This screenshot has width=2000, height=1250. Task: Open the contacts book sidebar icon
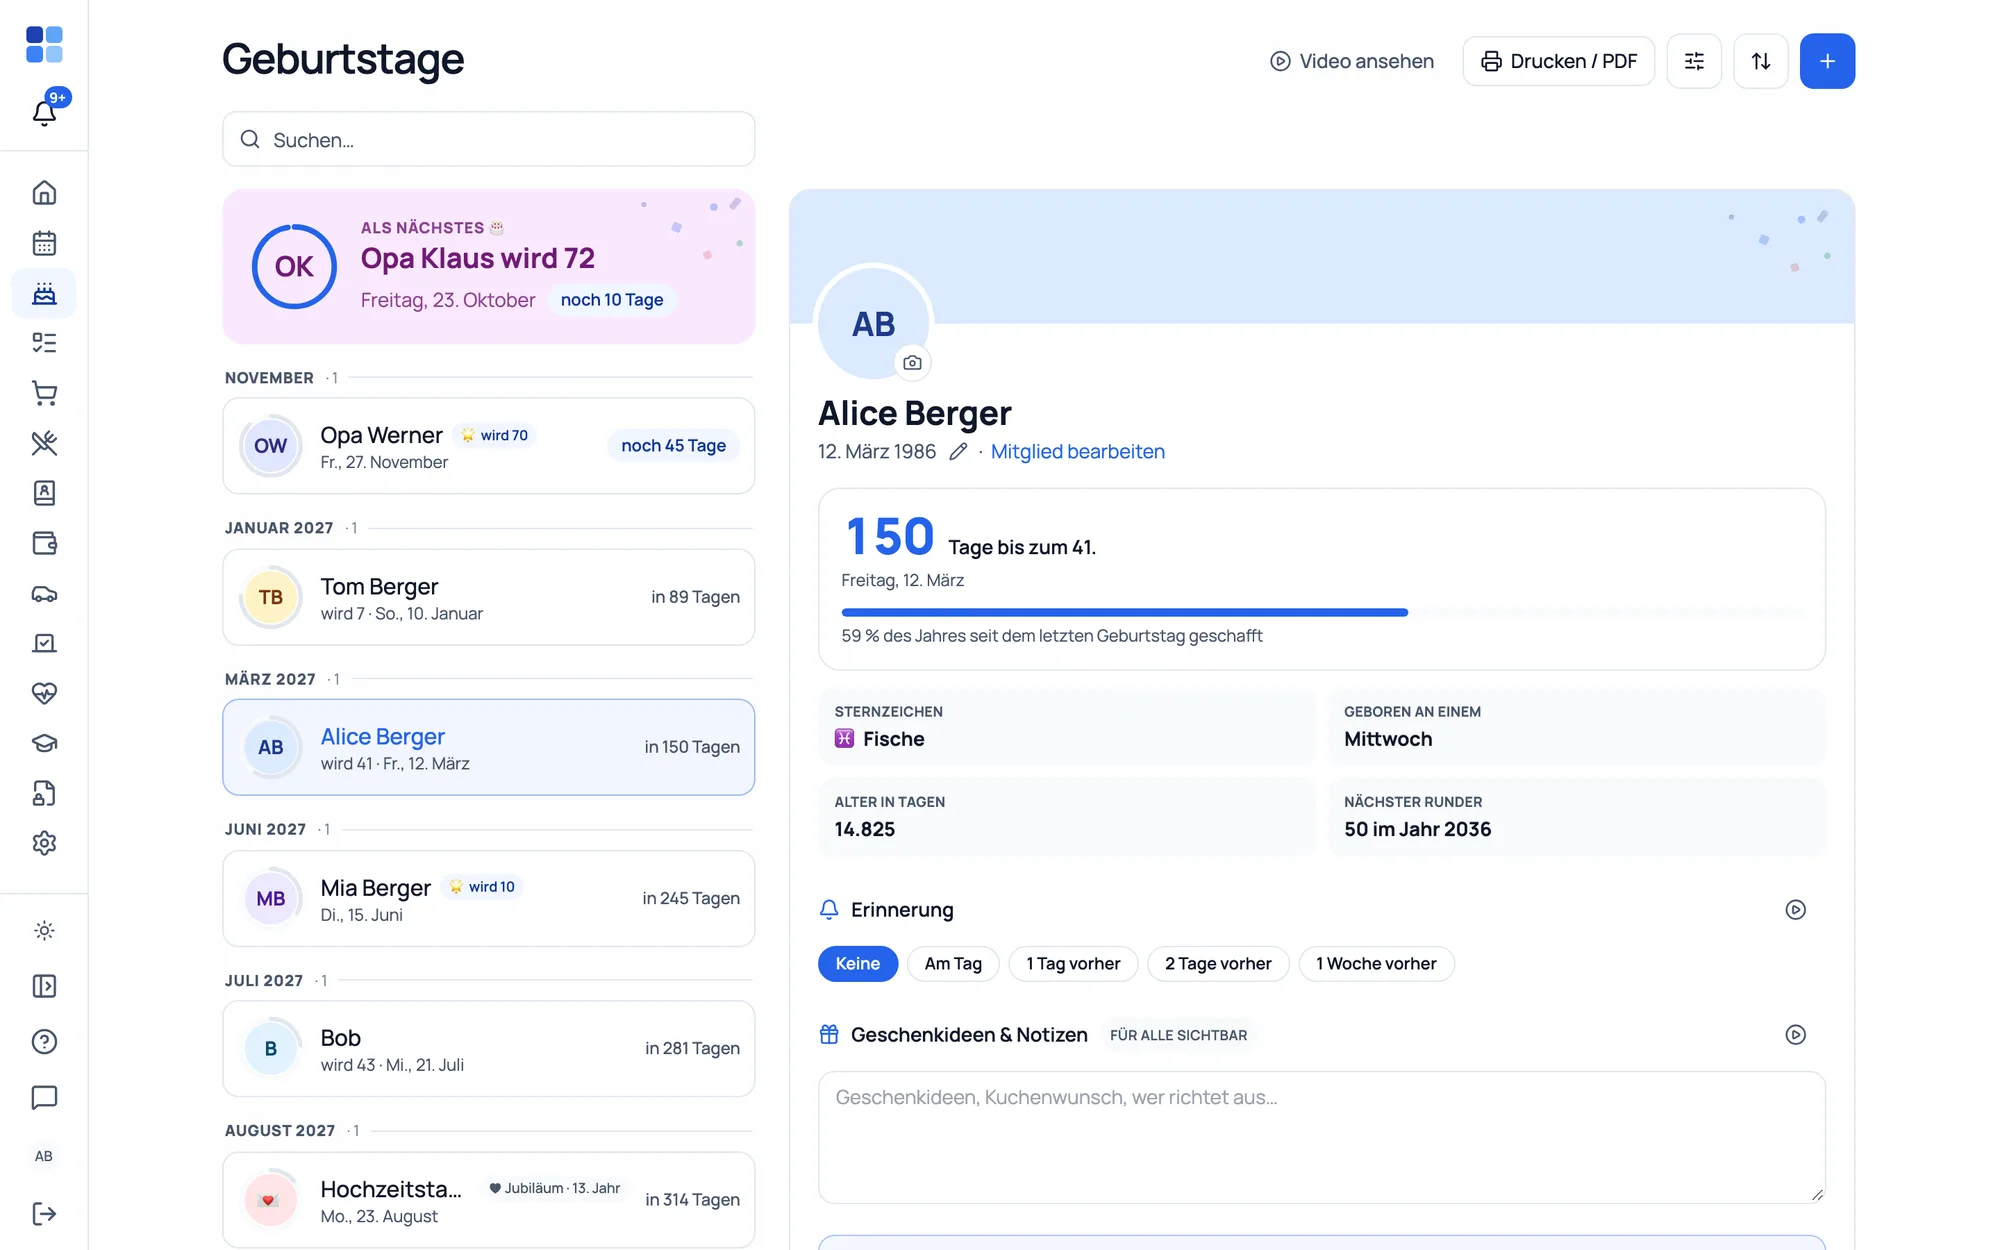tap(44, 493)
